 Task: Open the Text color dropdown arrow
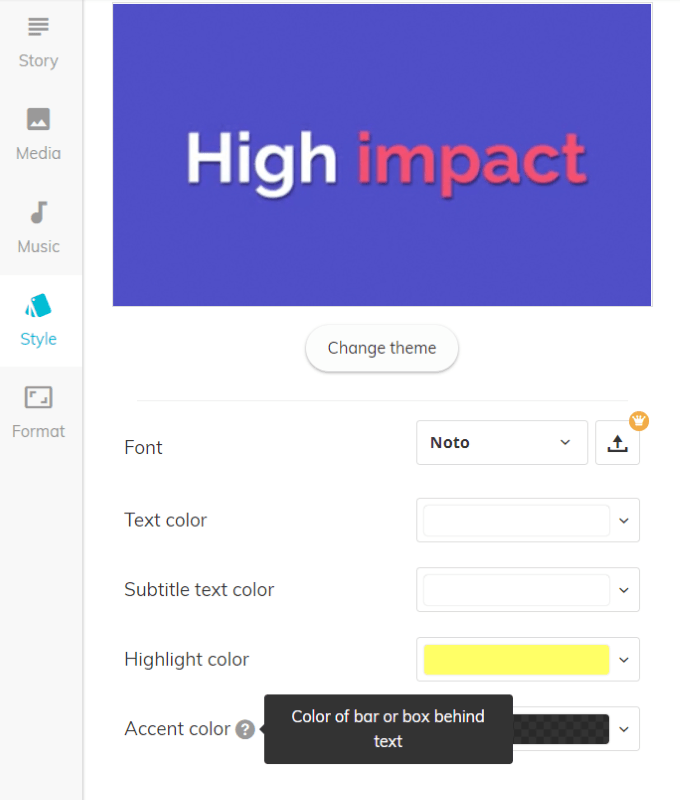(x=624, y=520)
